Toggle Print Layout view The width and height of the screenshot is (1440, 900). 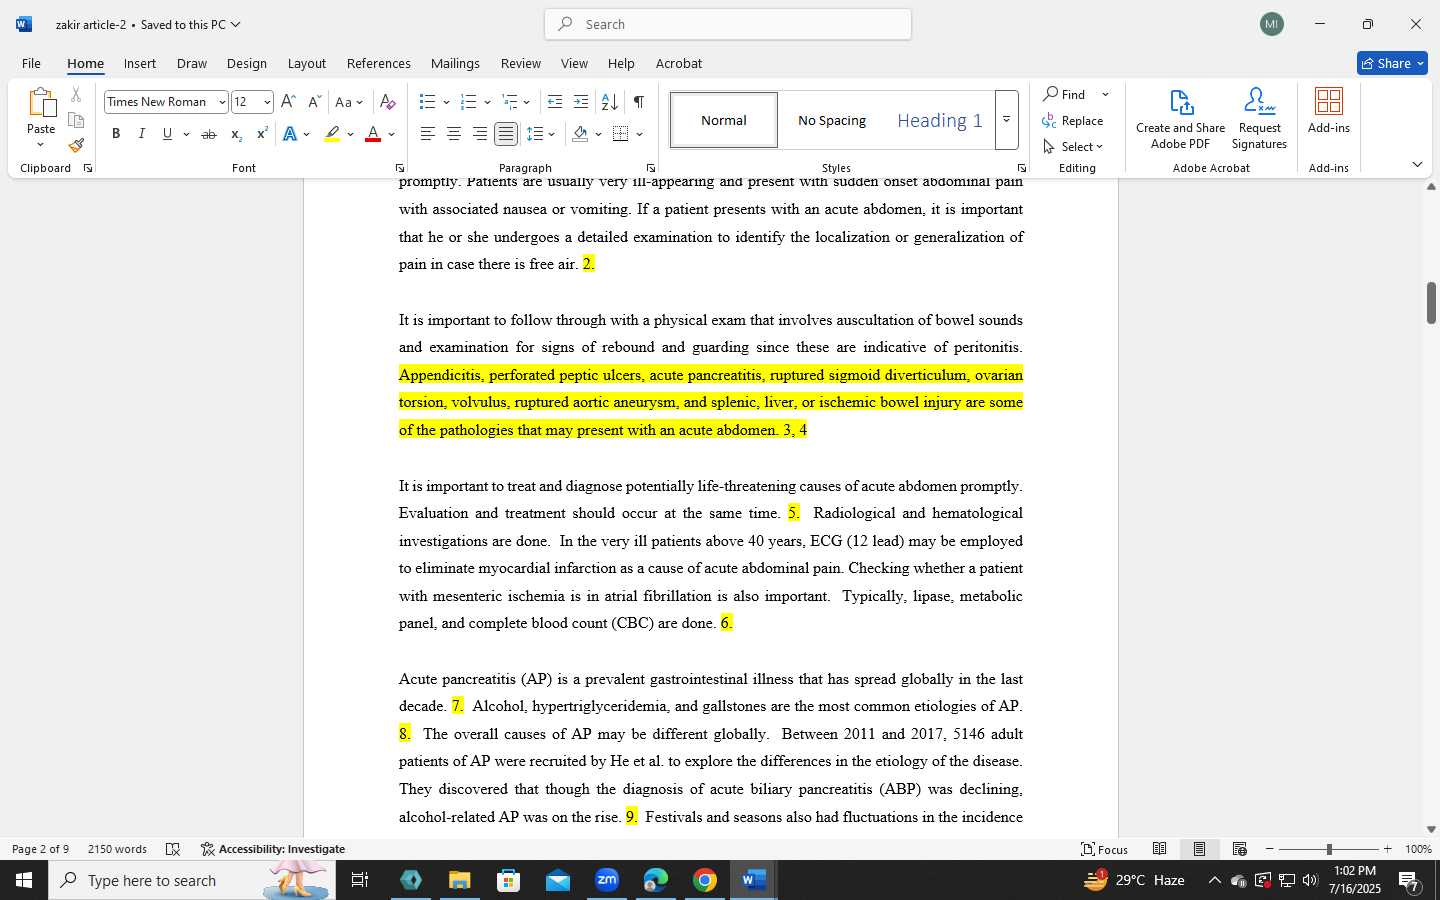point(1199,849)
